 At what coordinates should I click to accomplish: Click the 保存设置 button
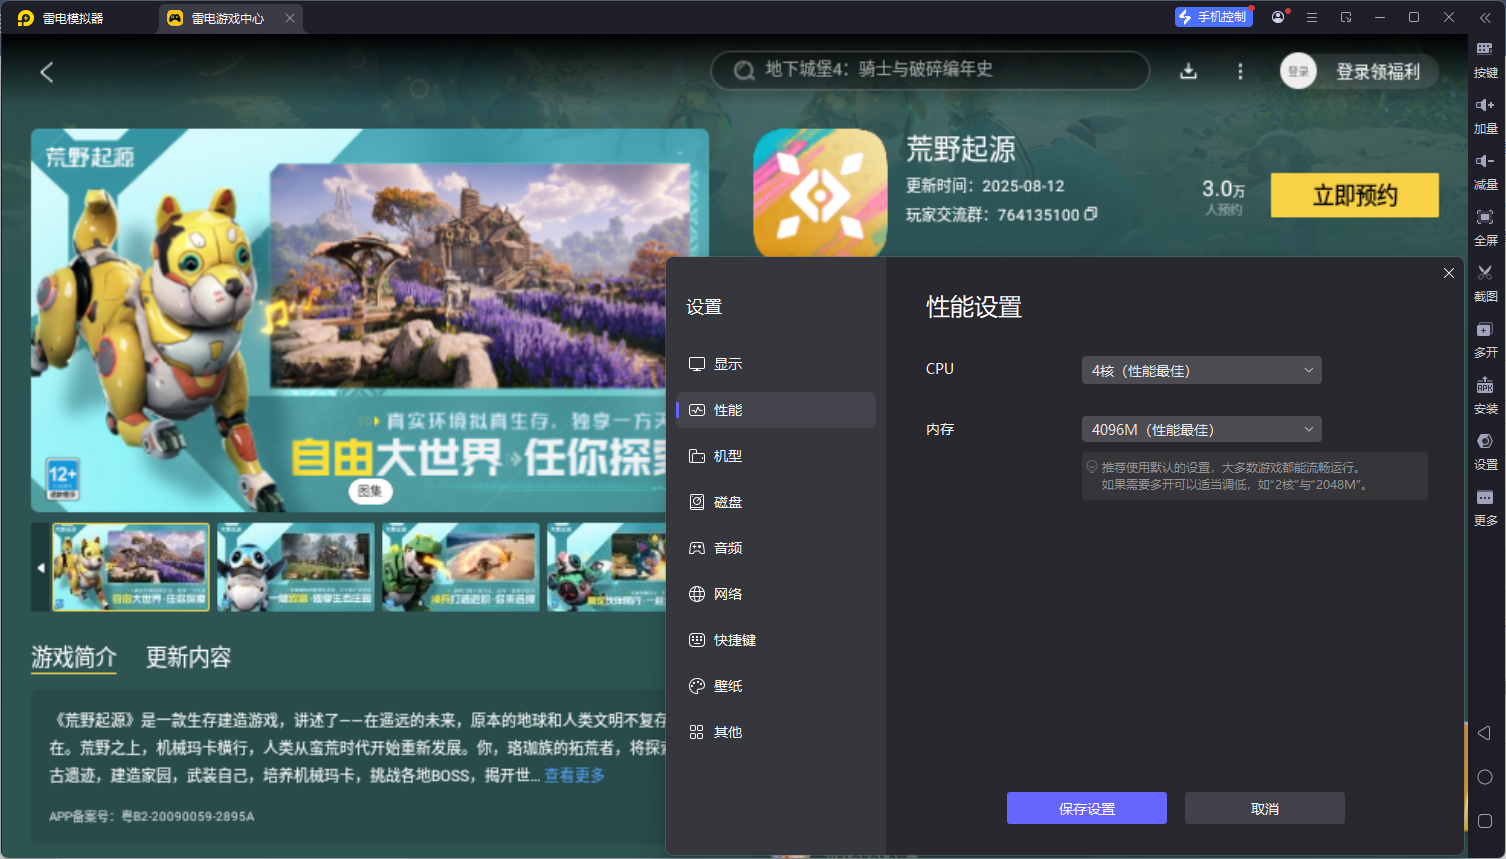tap(1087, 808)
